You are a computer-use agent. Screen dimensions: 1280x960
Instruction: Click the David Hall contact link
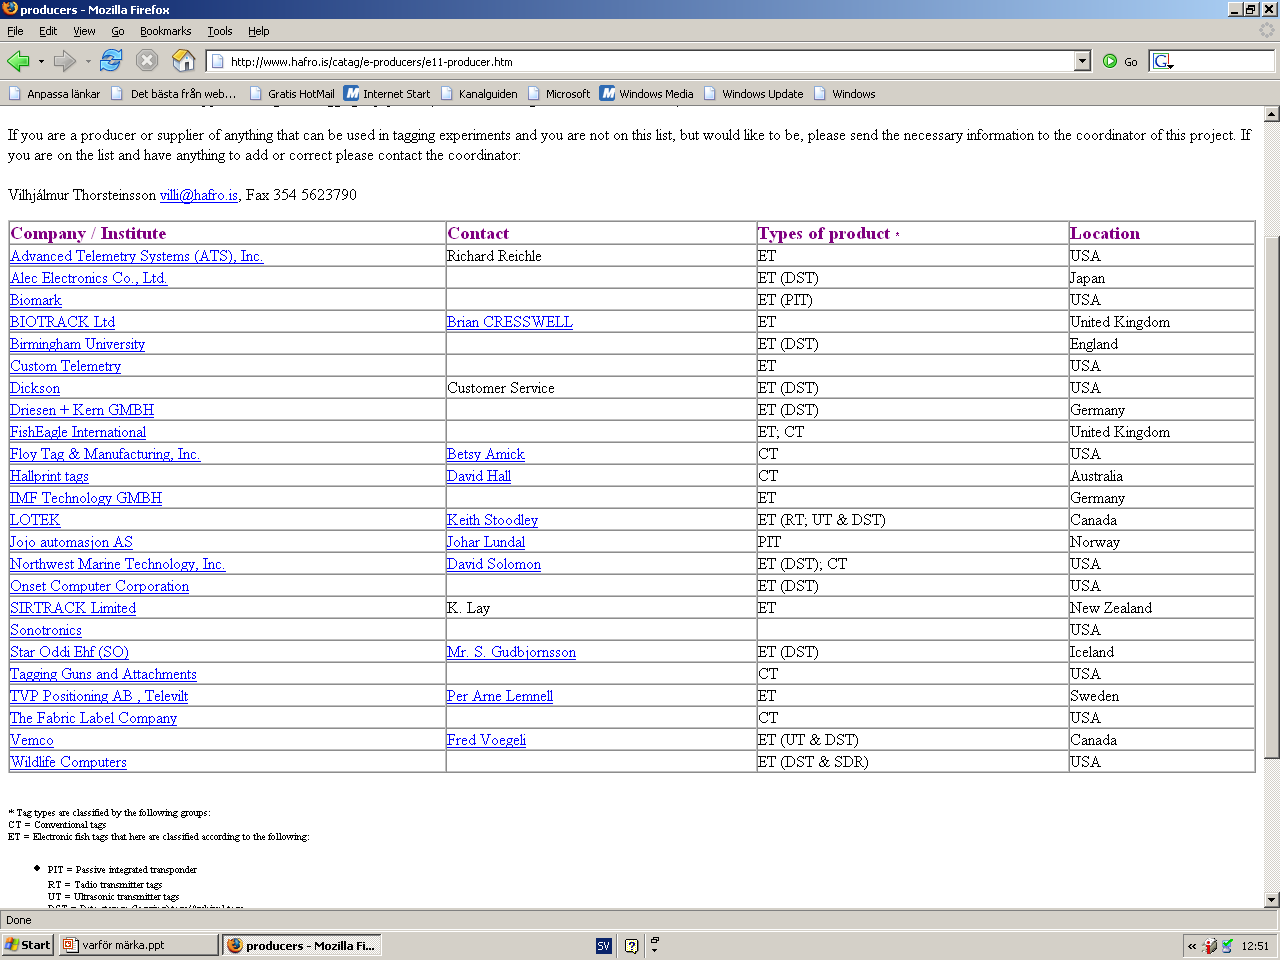click(x=479, y=476)
